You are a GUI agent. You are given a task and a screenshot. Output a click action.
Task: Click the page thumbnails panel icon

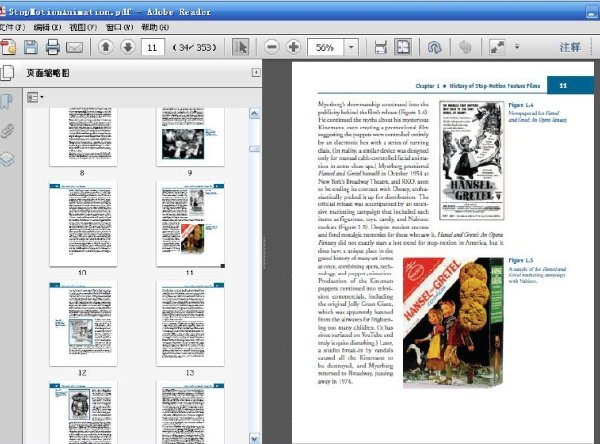click(7, 73)
